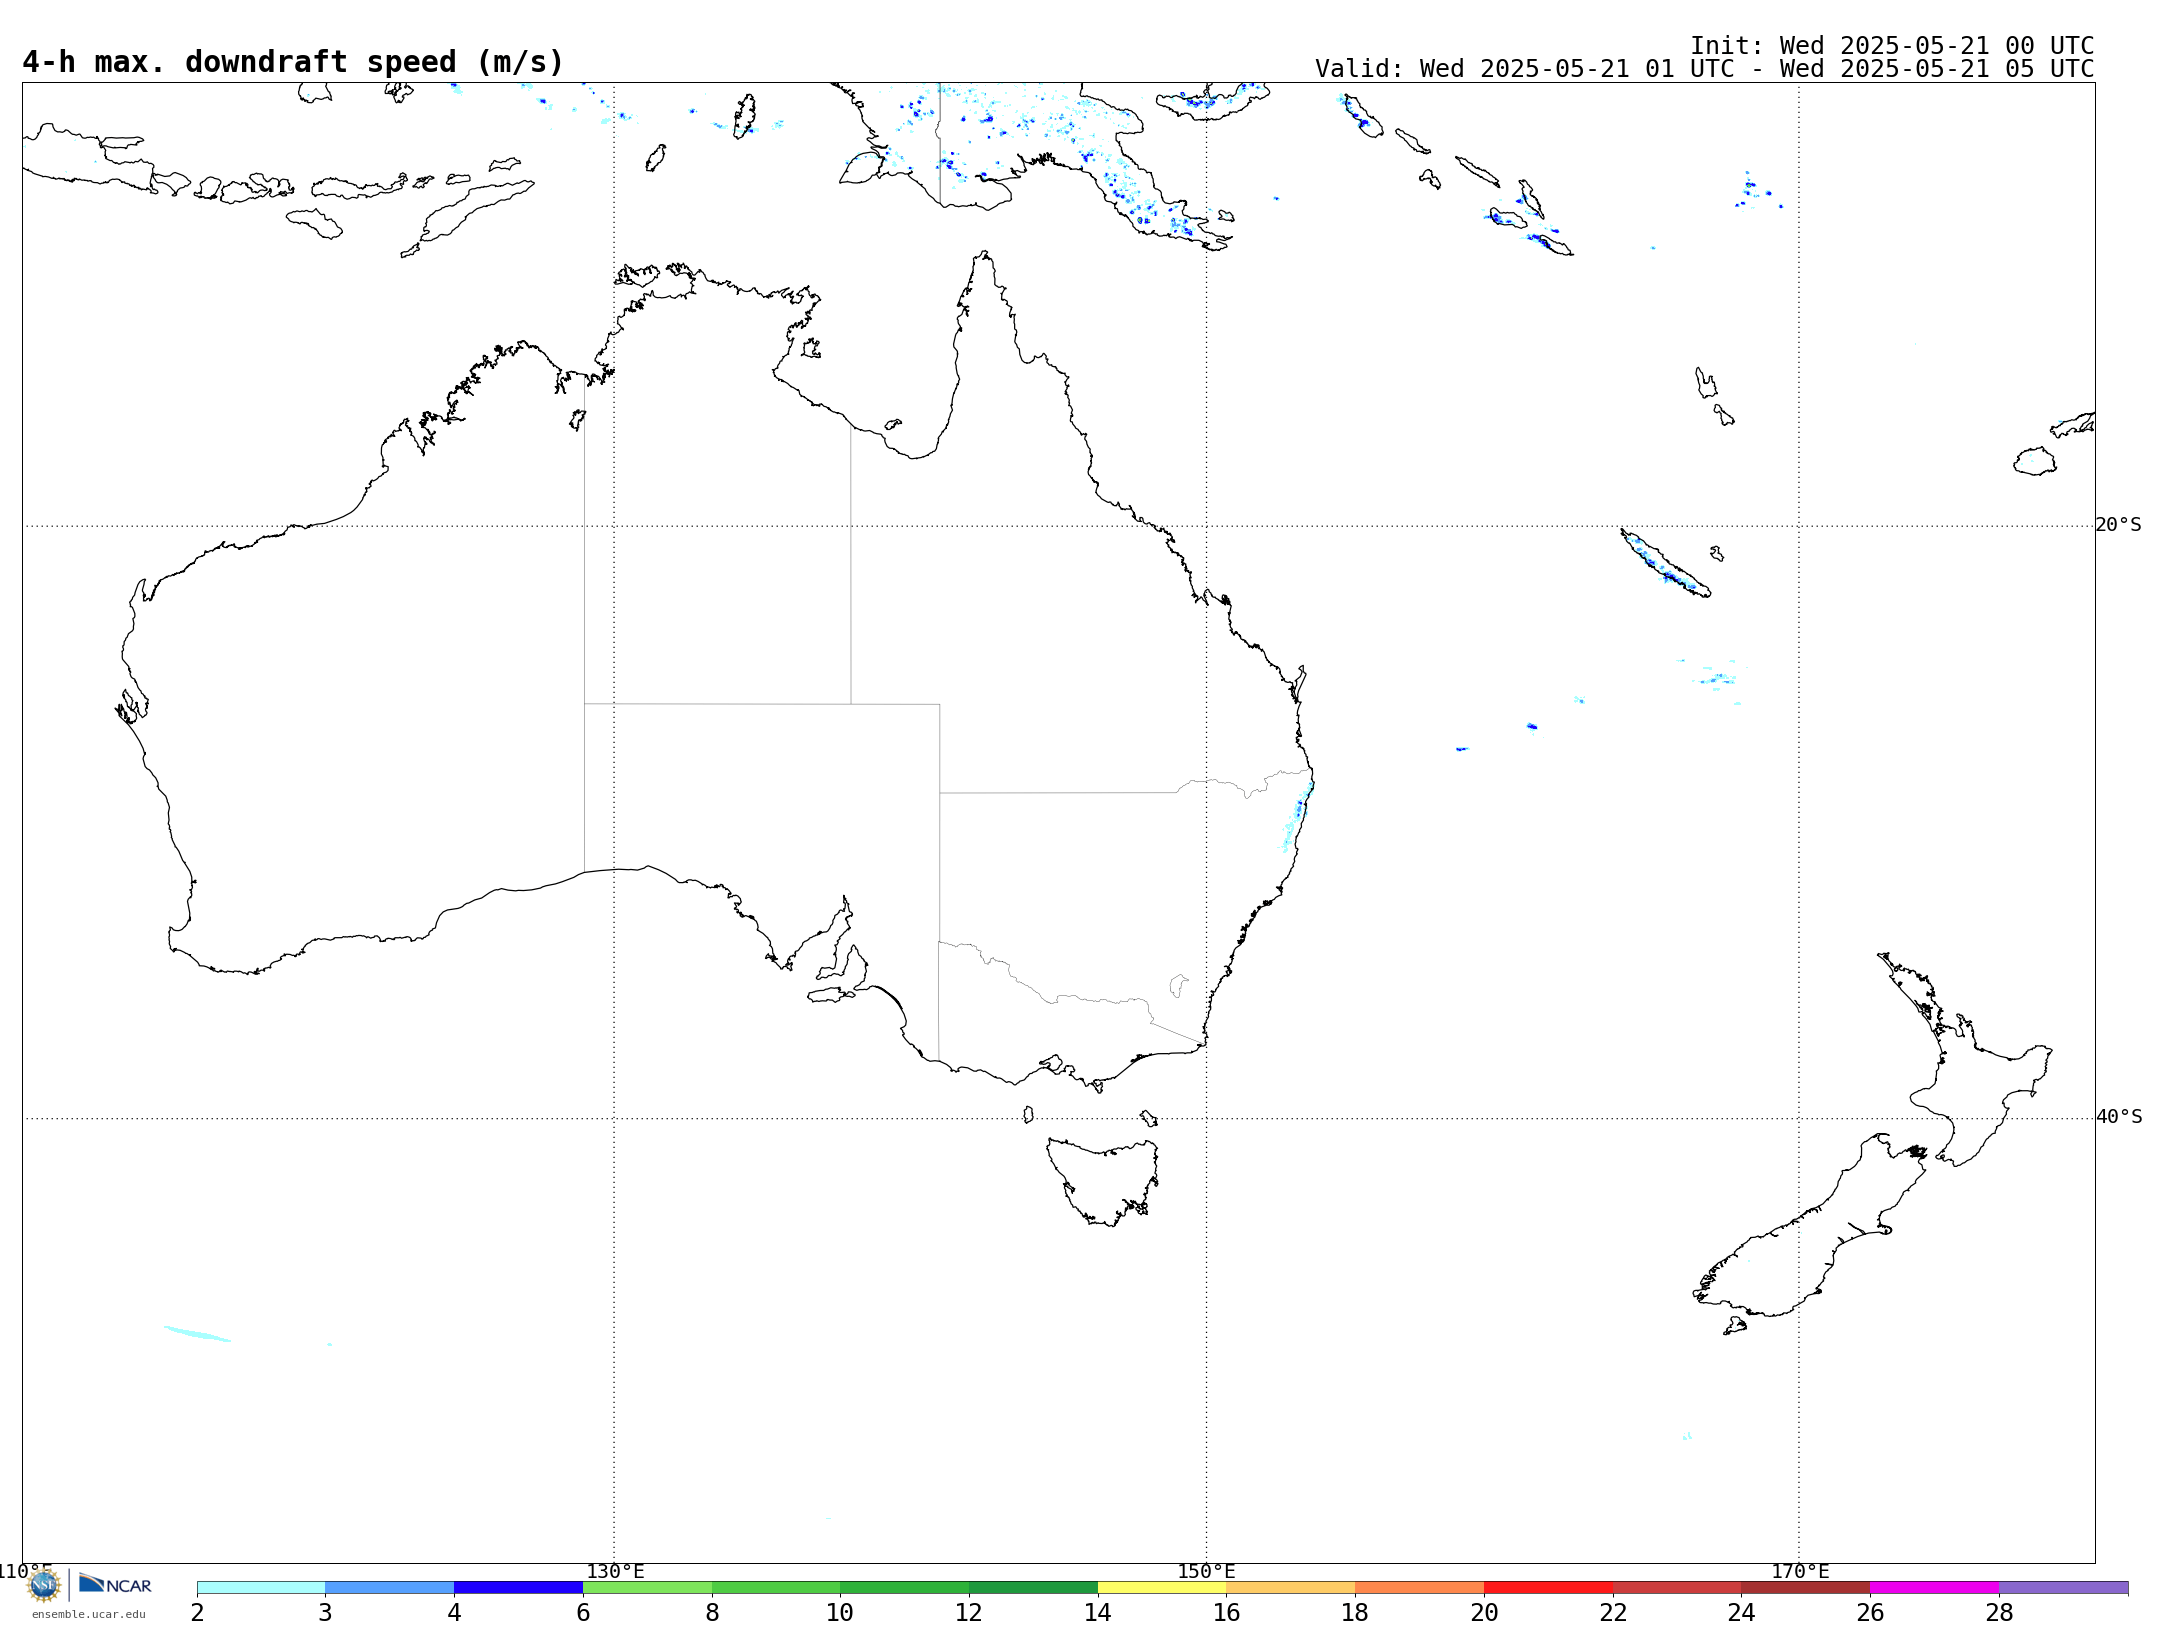
Task: Click the dark blue 4-6 m/s swatch
Action: pyautogui.click(x=519, y=1588)
